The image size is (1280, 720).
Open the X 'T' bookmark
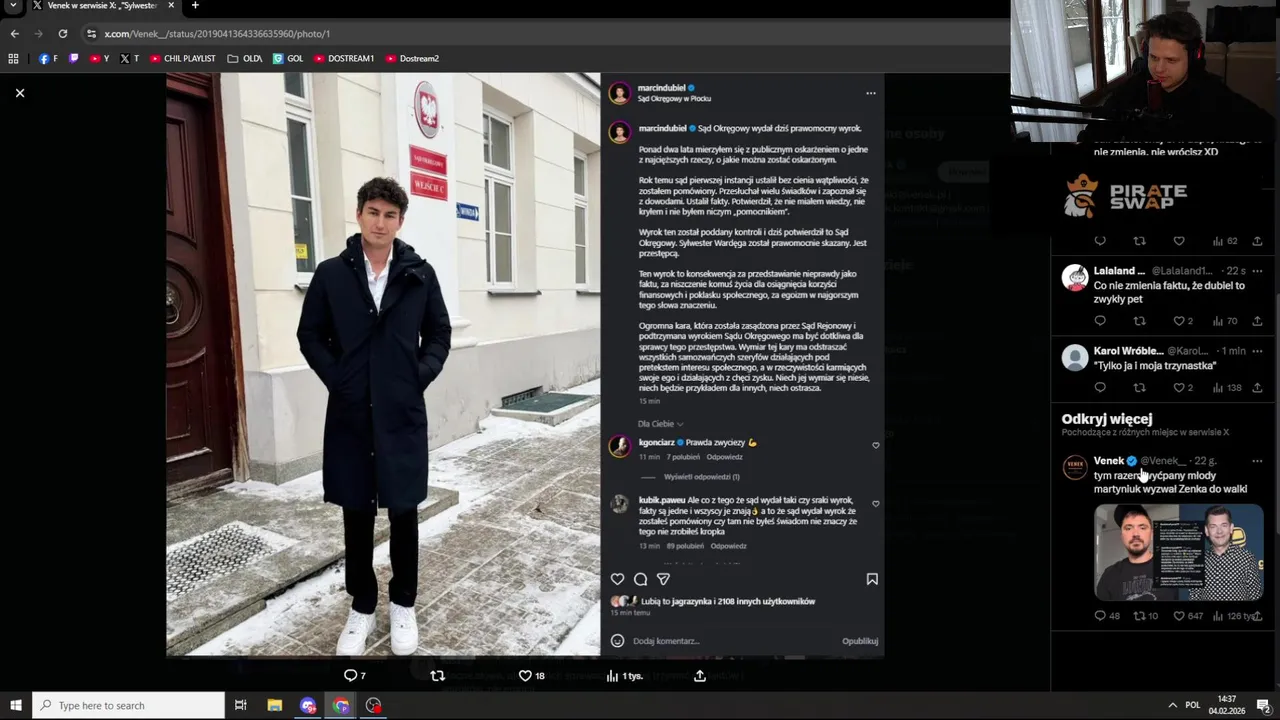[x=129, y=59]
